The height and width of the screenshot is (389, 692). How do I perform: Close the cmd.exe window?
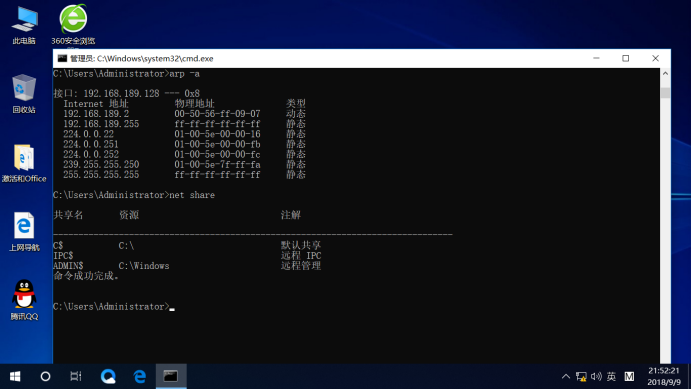[655, 58]
